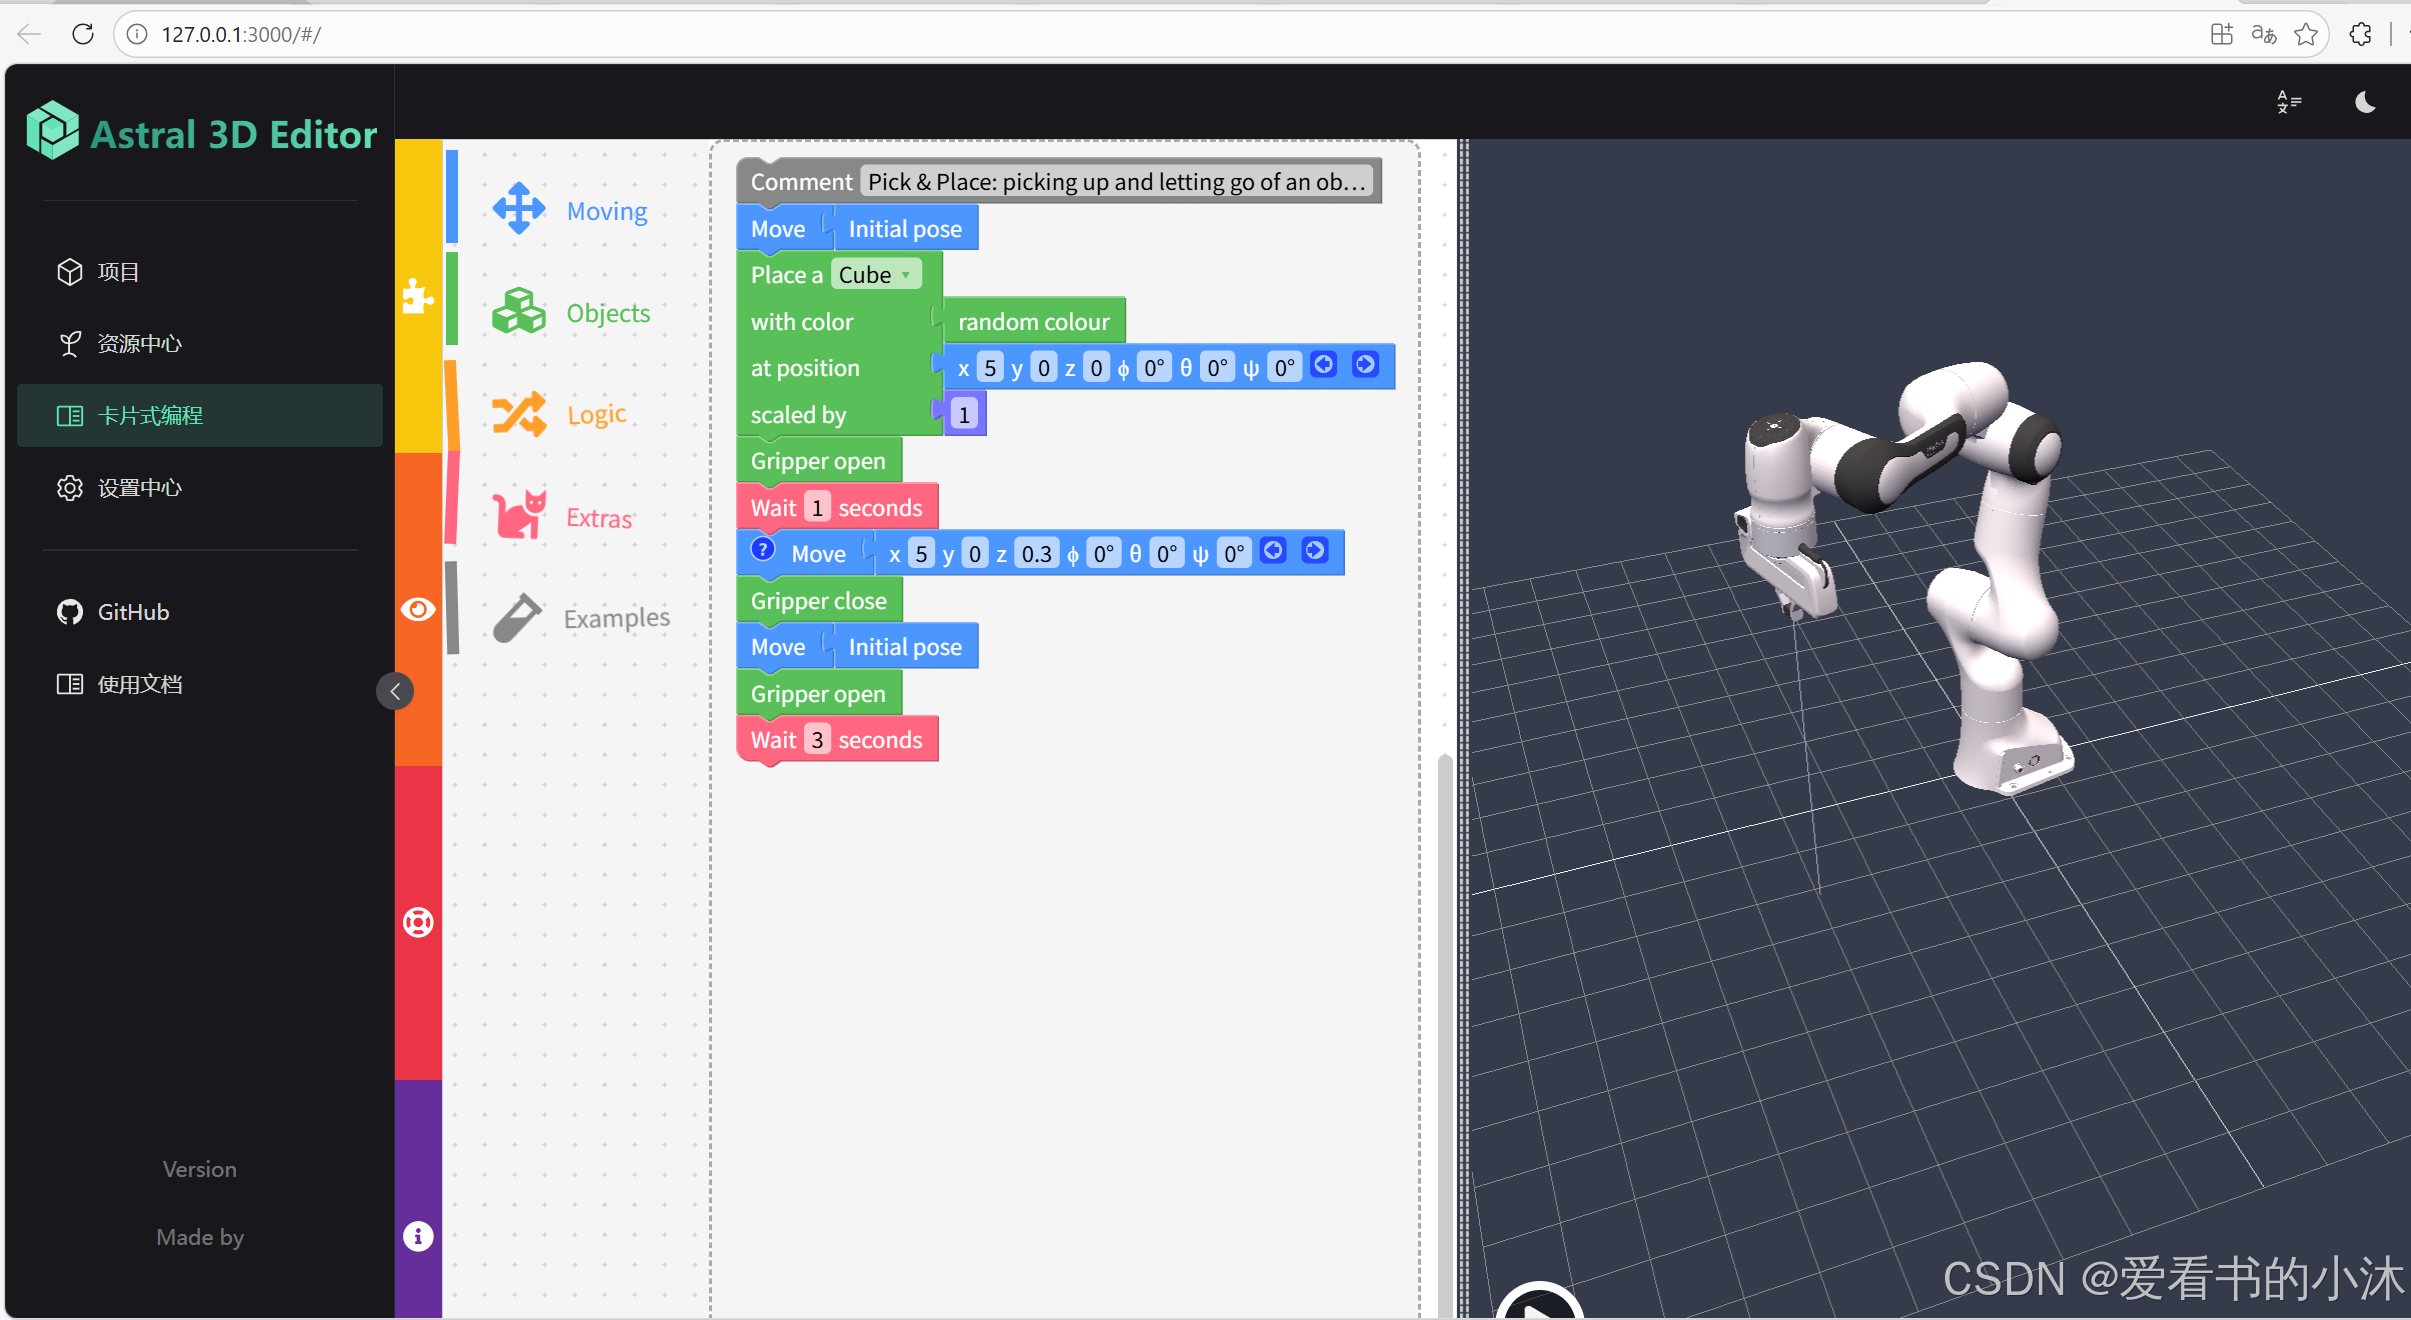Edit the scaled by value 1
The width and height of the screenshot is (2411, 1320).
[964, 414]
